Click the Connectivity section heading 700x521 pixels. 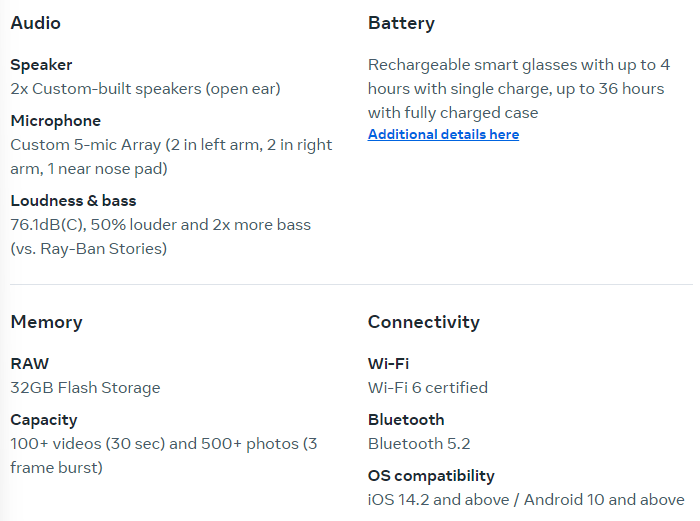tap(423, 322)
